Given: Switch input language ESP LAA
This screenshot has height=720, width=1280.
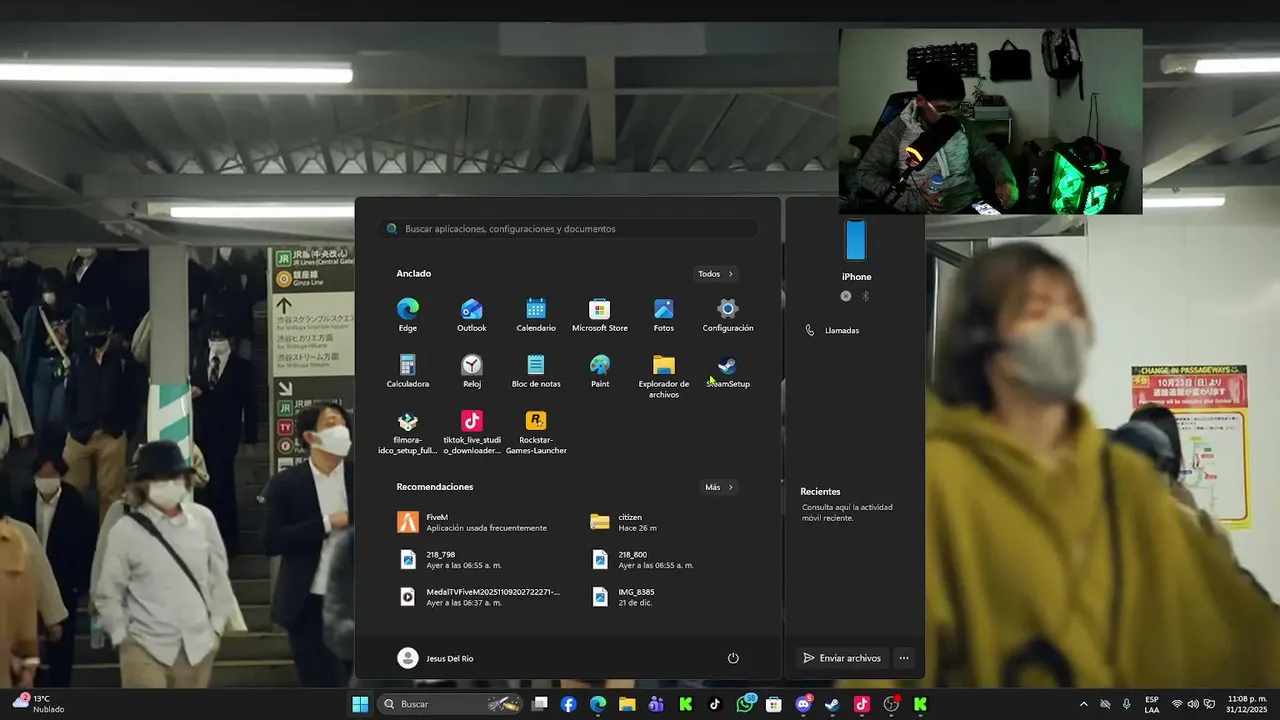Looking at the screenshot, I should coord(1152,704).
